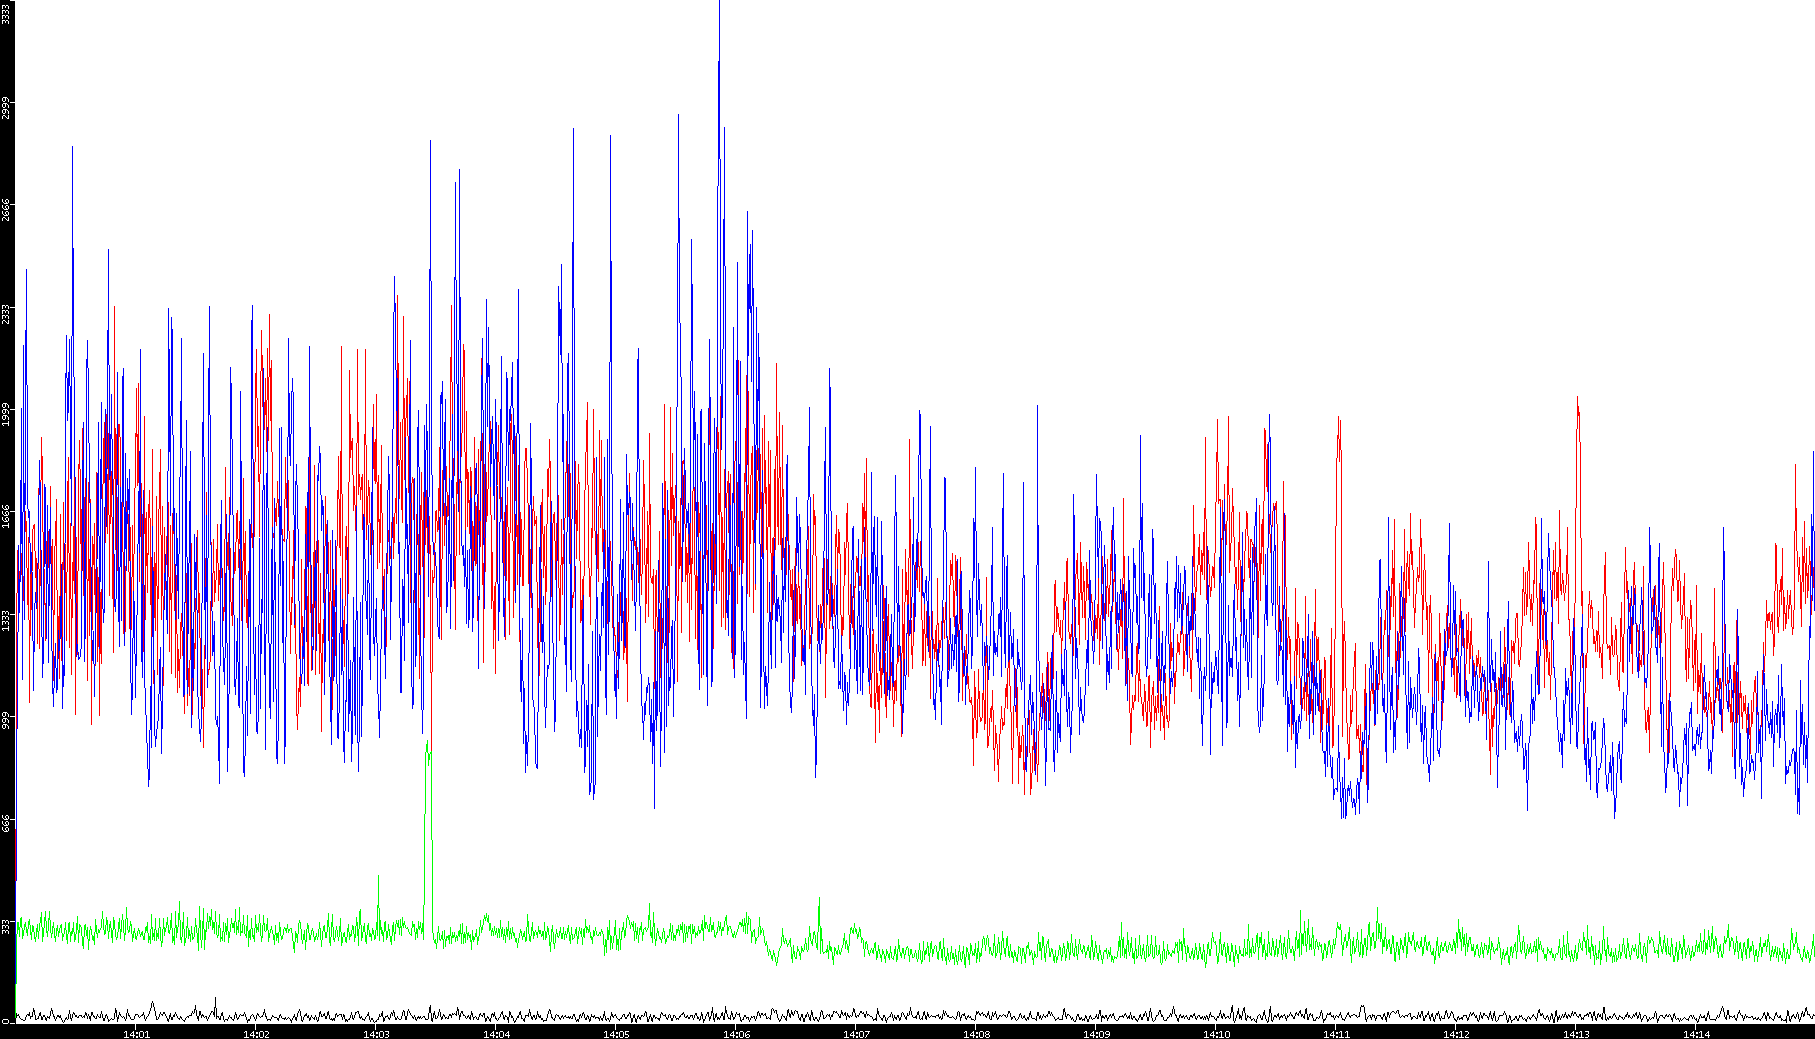Click the 14:14 time axis label
Image resolution: width=1815 pixels, height=1039 pixels.
[x=1696, y=1034]
